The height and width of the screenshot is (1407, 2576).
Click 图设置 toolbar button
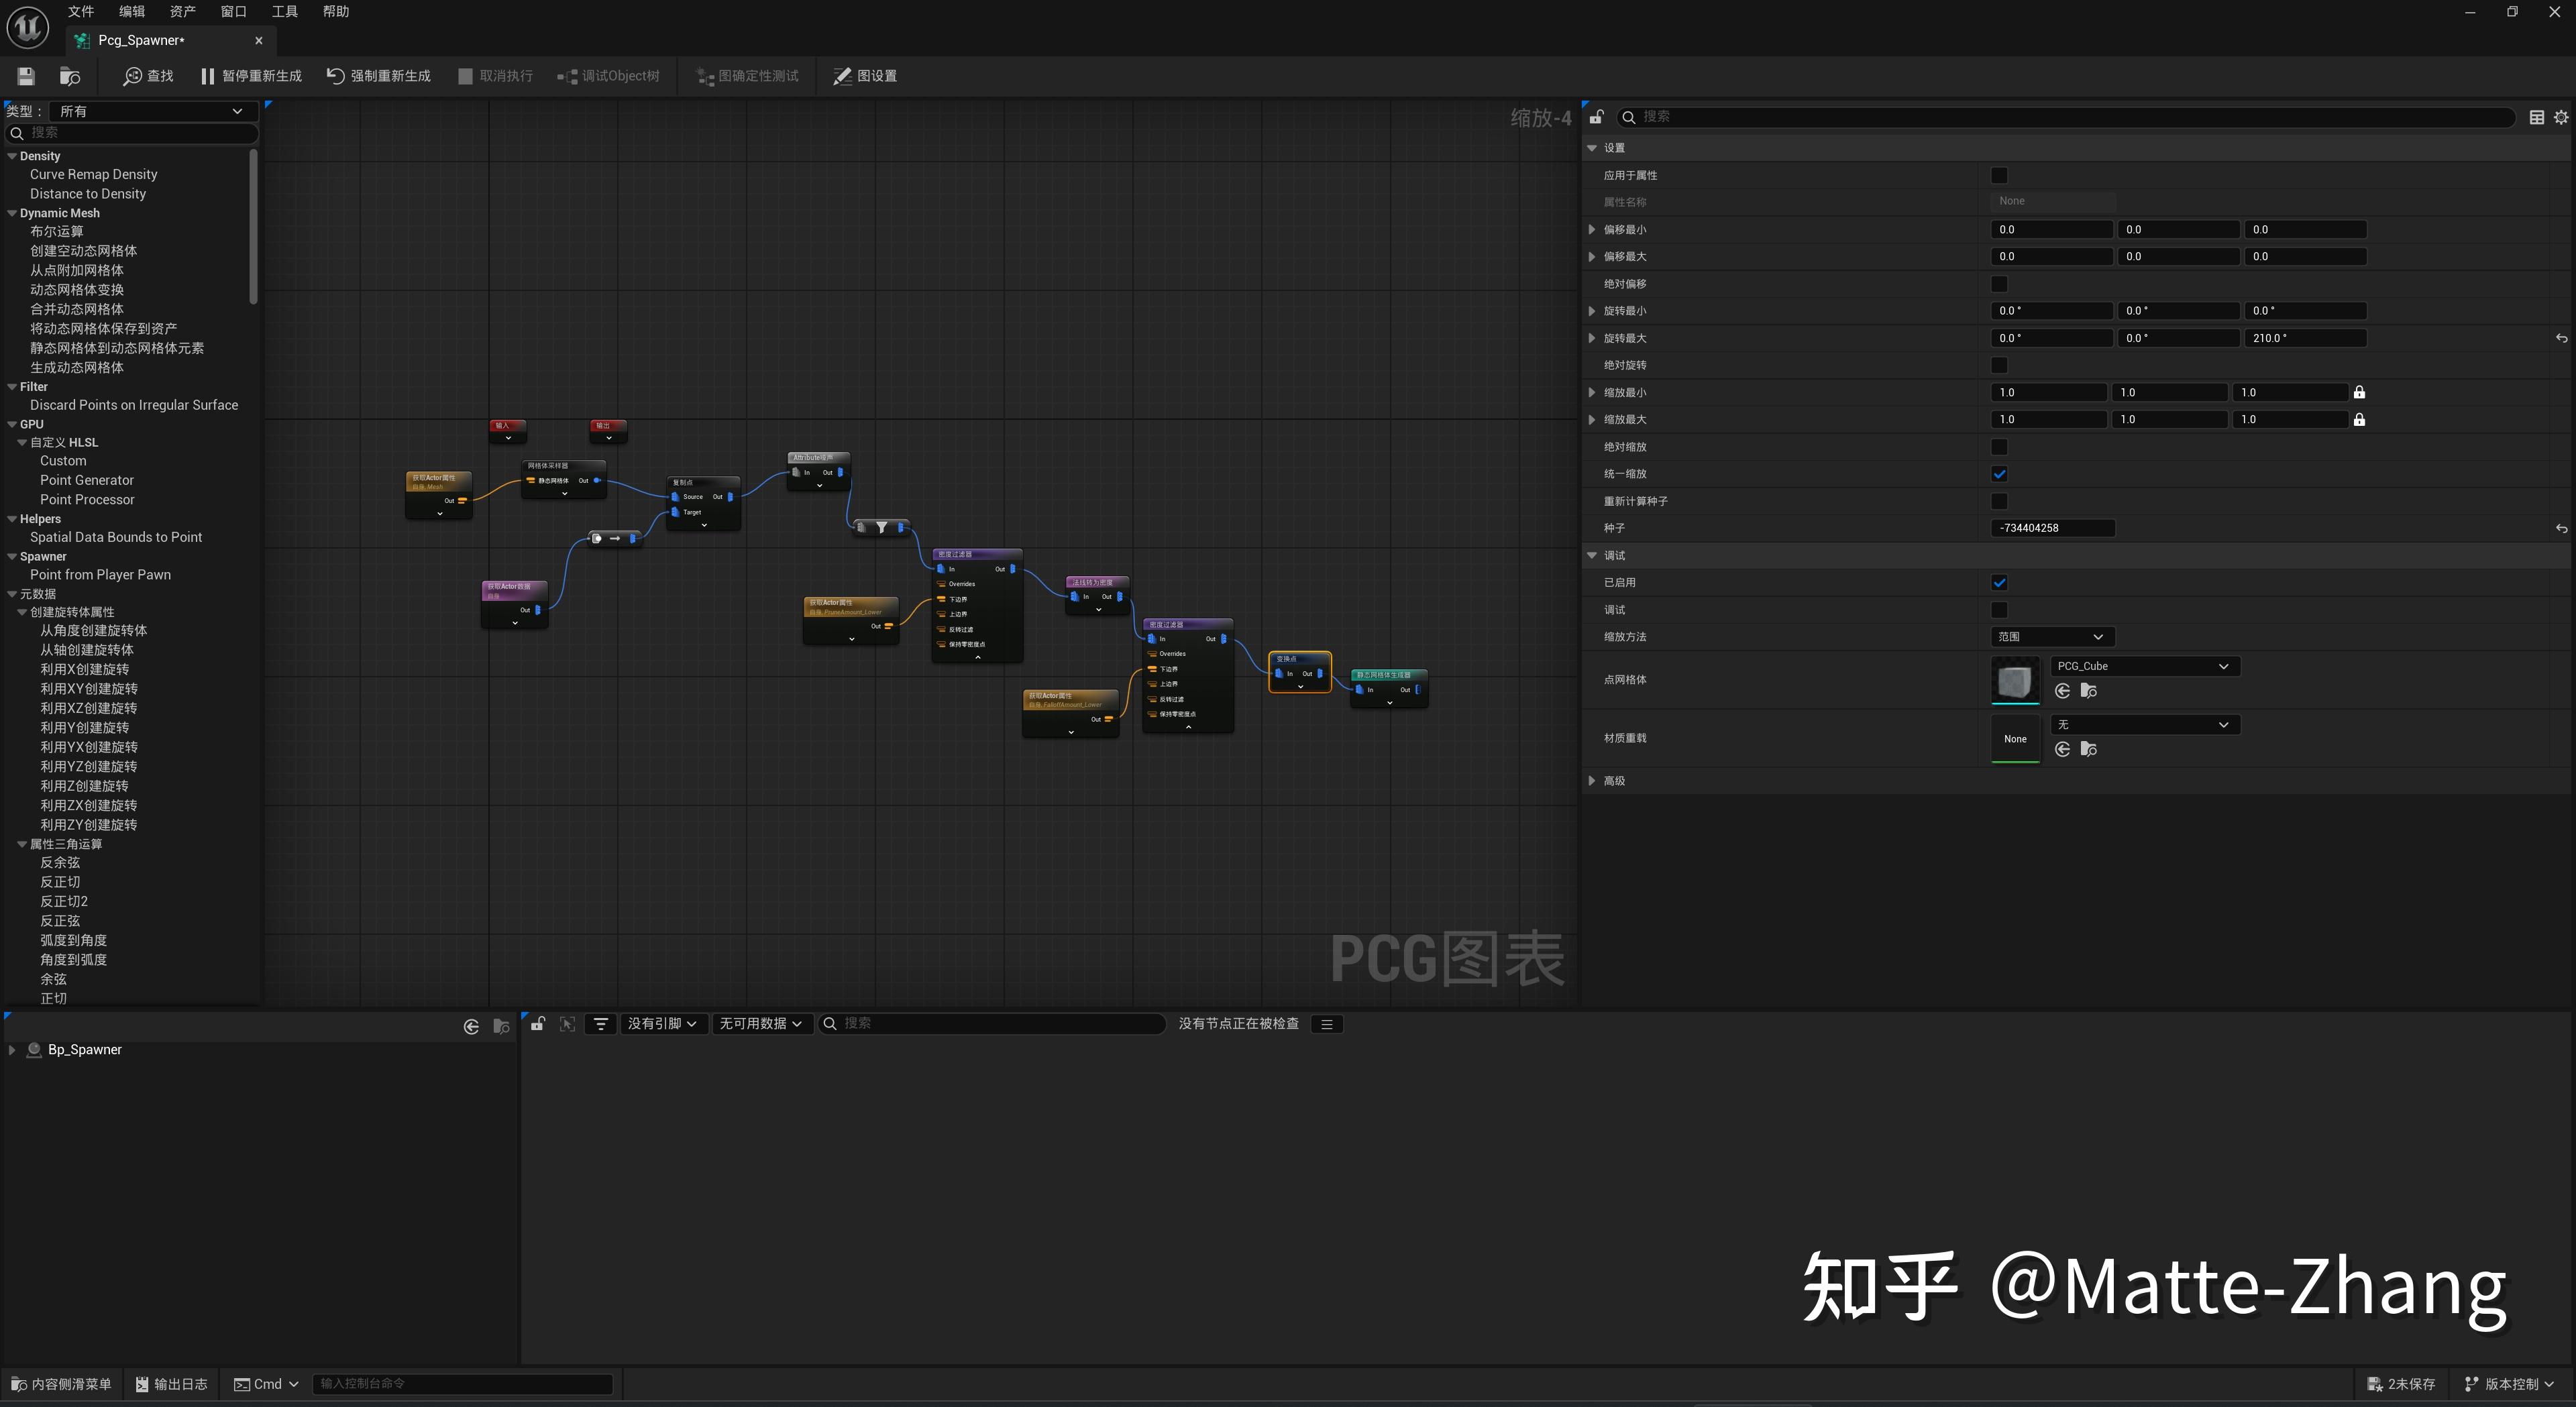pos(865,76)
